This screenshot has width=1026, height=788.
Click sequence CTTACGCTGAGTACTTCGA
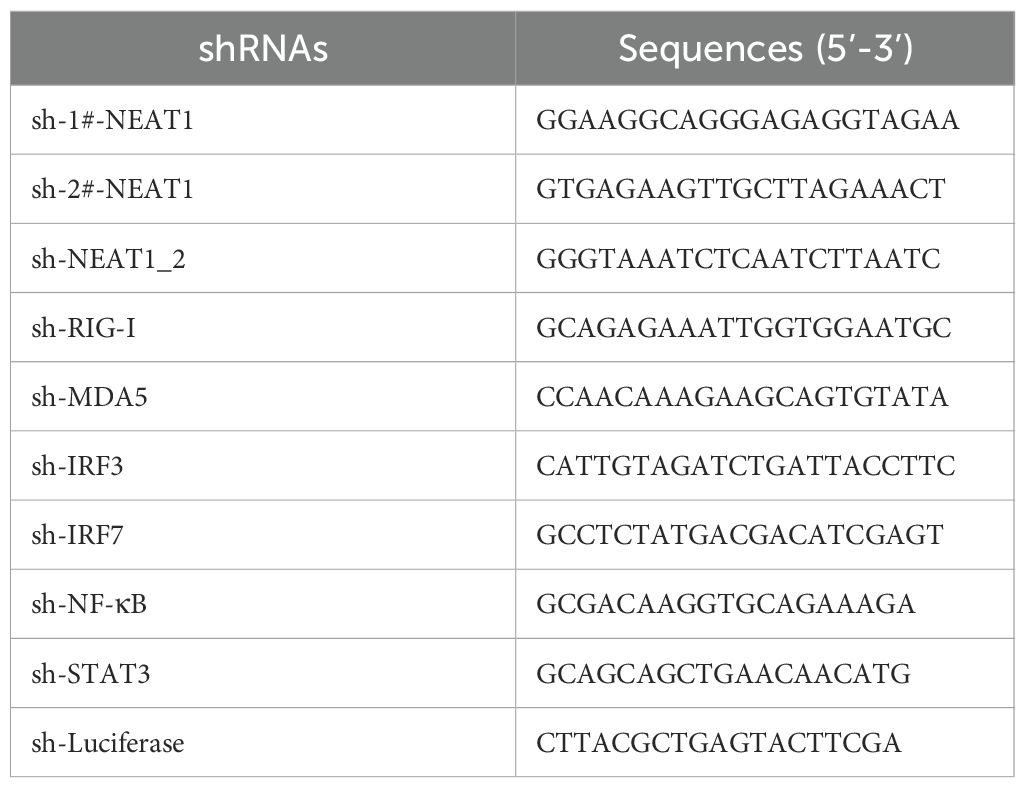click(x=718, y=743)
